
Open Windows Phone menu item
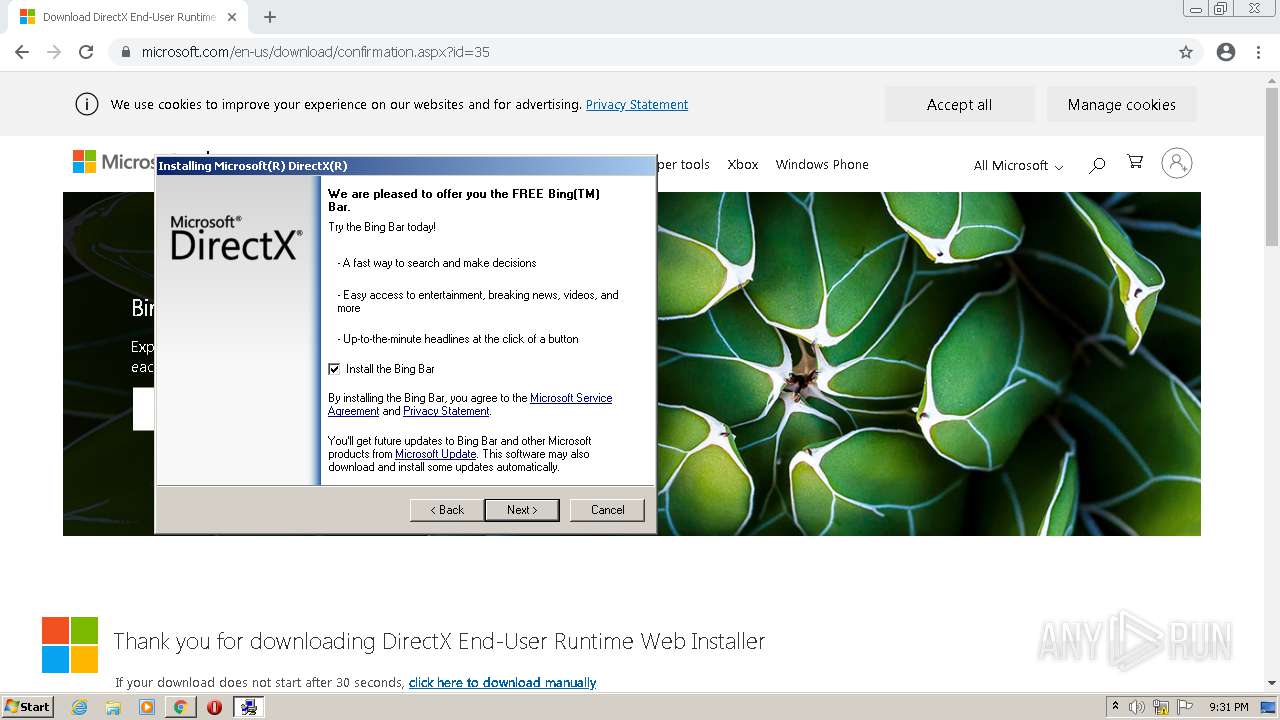pos(822,164)
